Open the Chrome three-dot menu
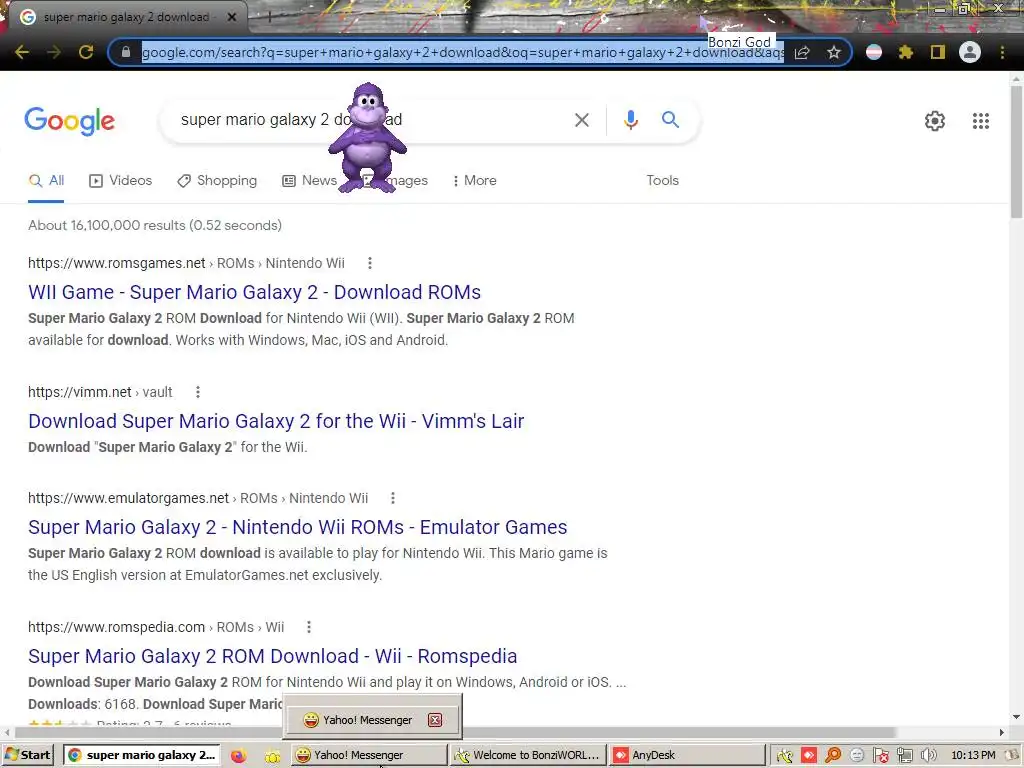The height and width of the screenshot is (768, 1024). pos(1002,52)
